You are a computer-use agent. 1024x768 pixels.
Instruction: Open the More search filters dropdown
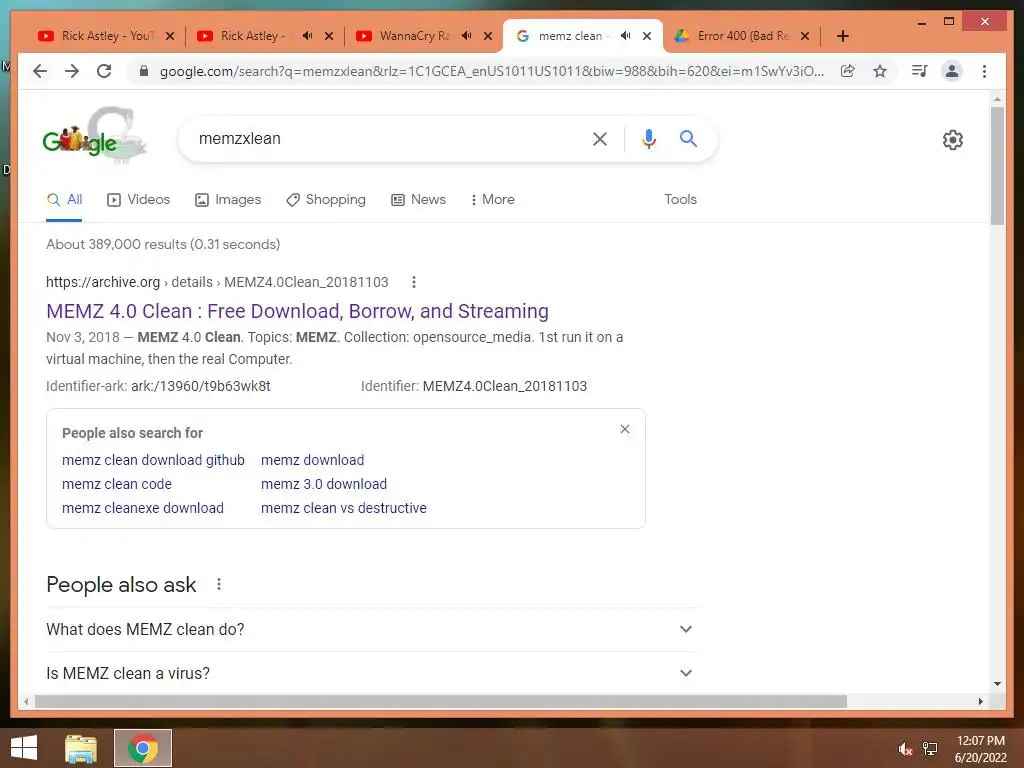(x=492, y=199)
